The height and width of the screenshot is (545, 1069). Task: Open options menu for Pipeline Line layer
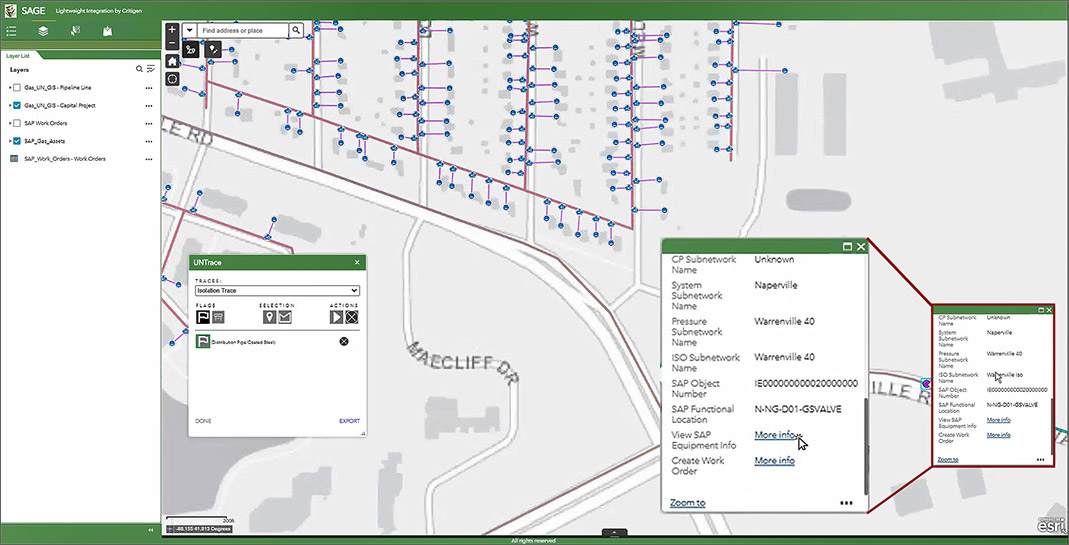[x=149, y=88]
